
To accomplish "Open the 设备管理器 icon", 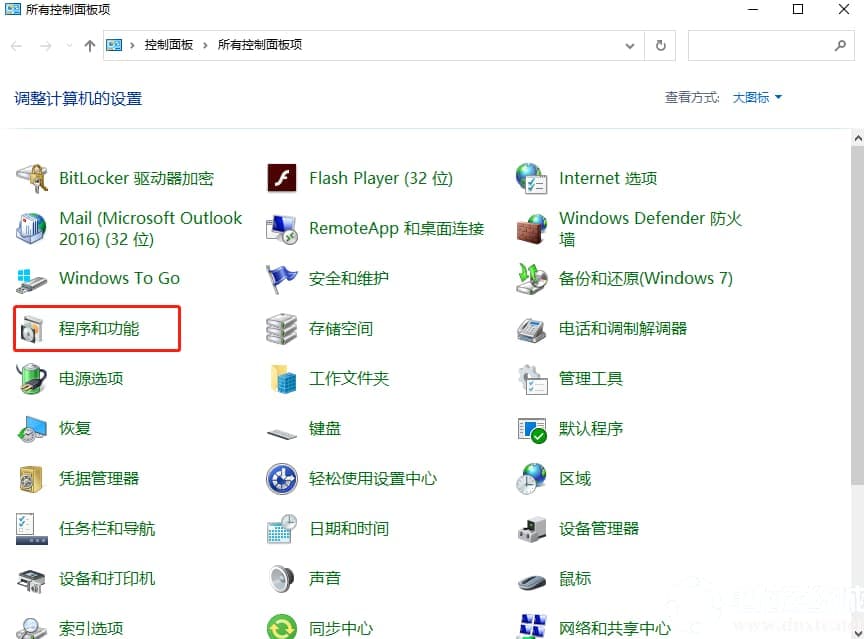I will click(x=531, y=529).
